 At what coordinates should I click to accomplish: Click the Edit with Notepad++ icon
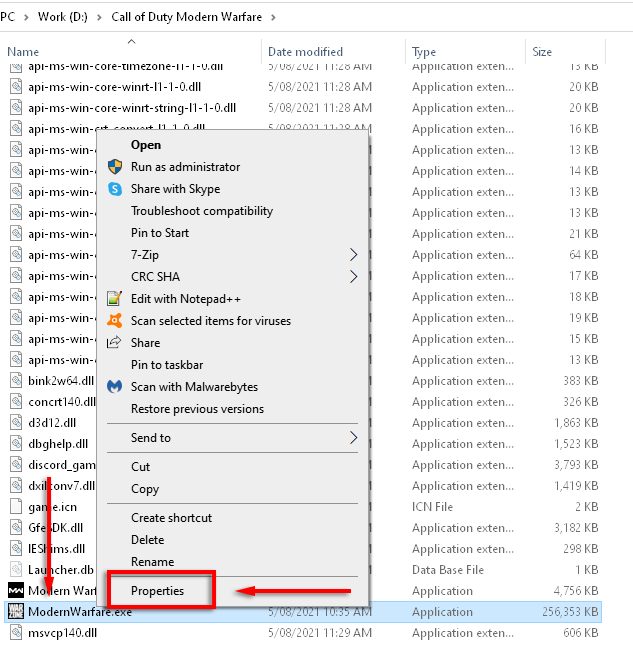click(x=114, y=299)
